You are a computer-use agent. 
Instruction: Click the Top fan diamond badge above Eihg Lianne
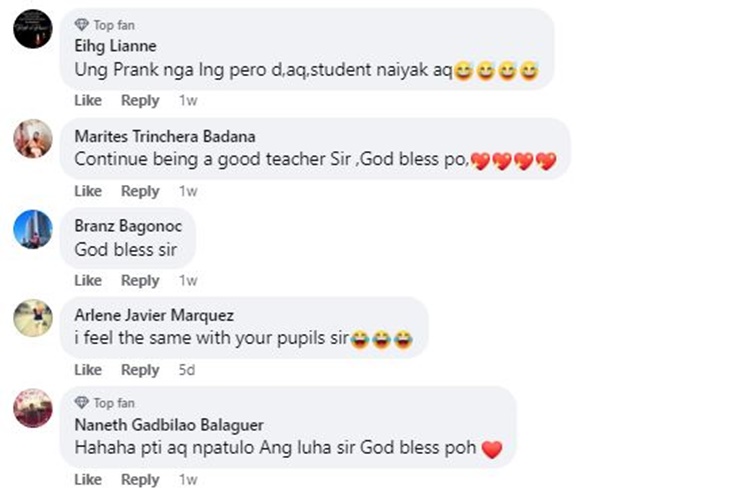point(82,24)
